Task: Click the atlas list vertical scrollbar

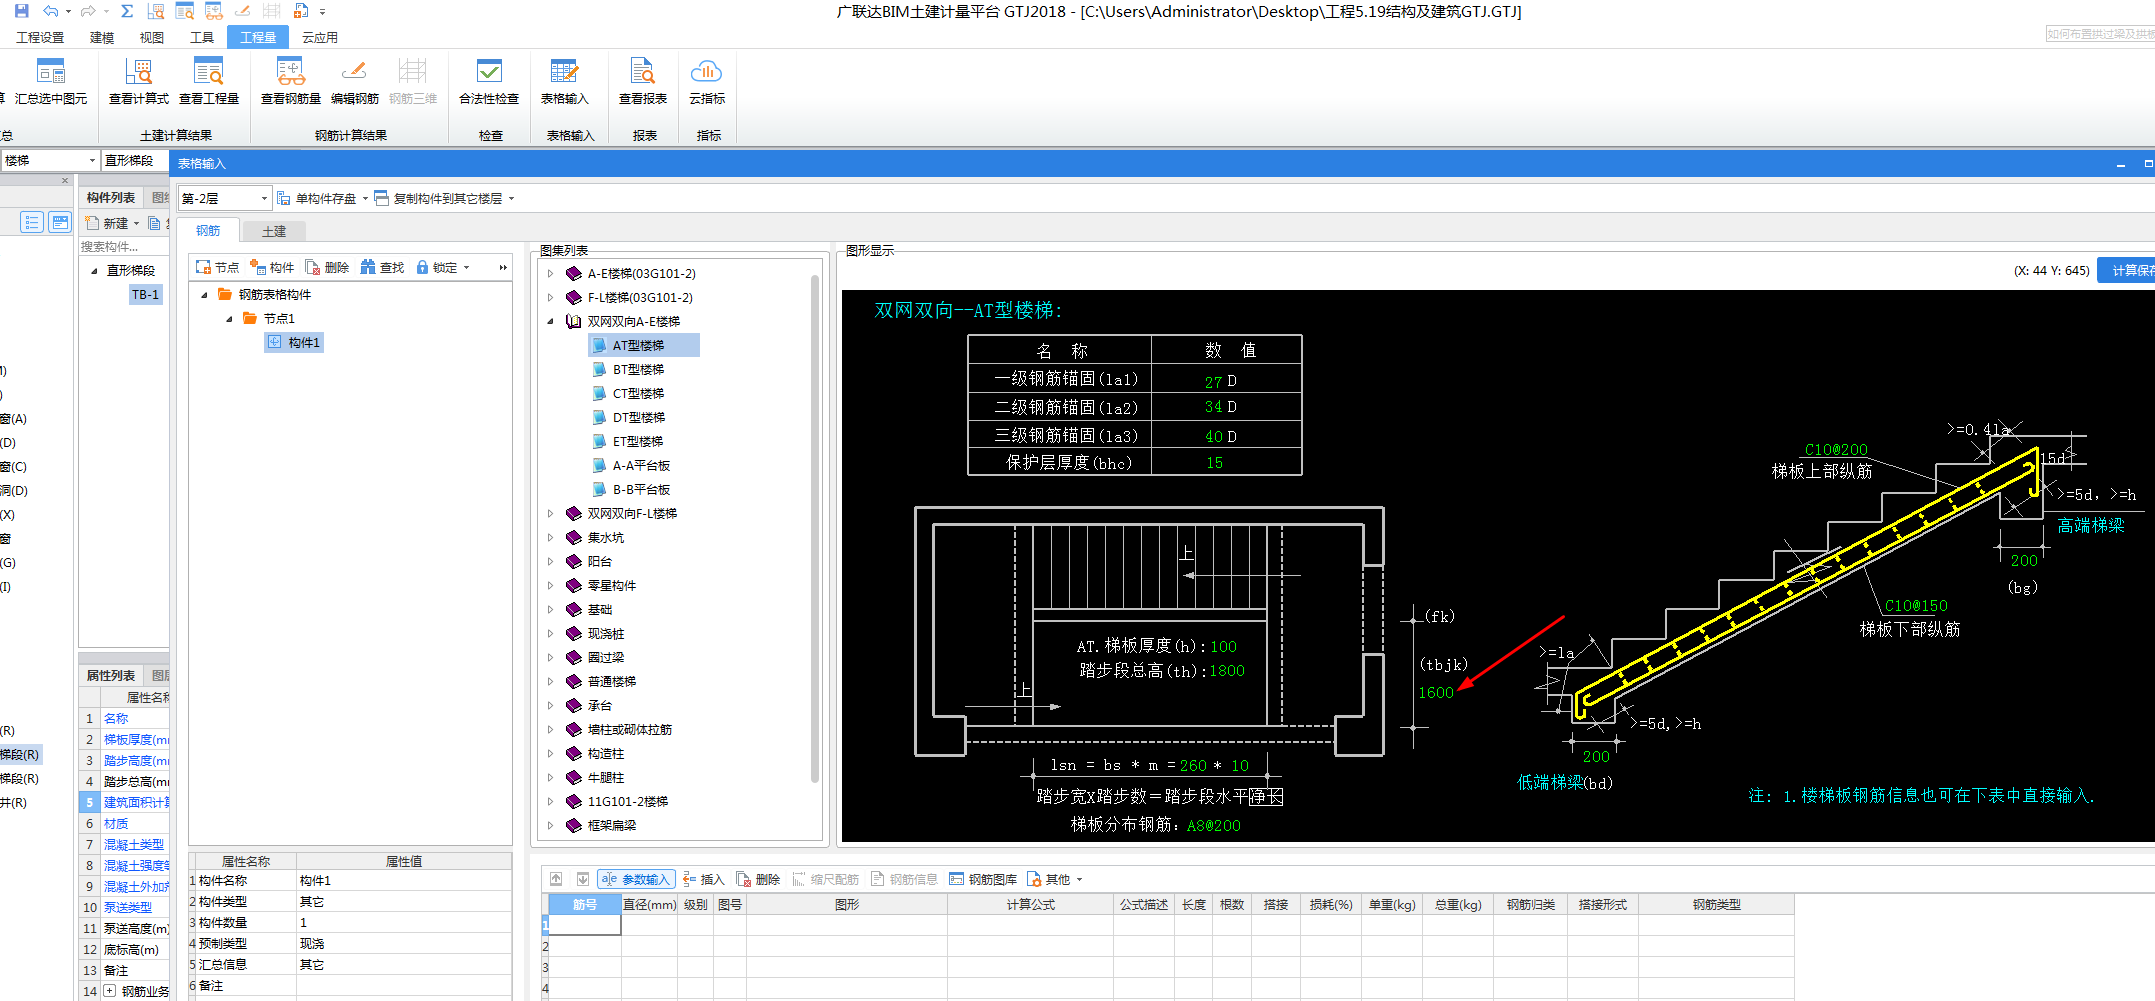Action: click(x=814, y=530)
